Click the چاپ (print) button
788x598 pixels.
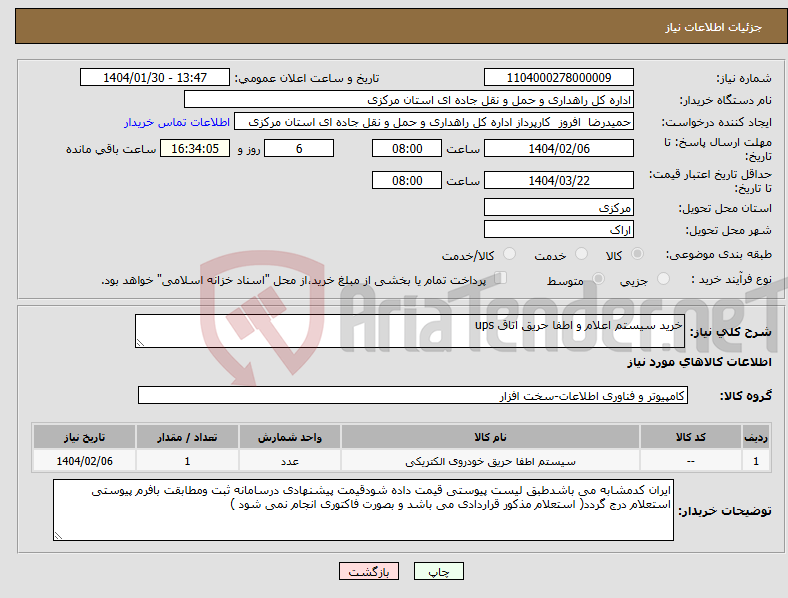[438, 571]
